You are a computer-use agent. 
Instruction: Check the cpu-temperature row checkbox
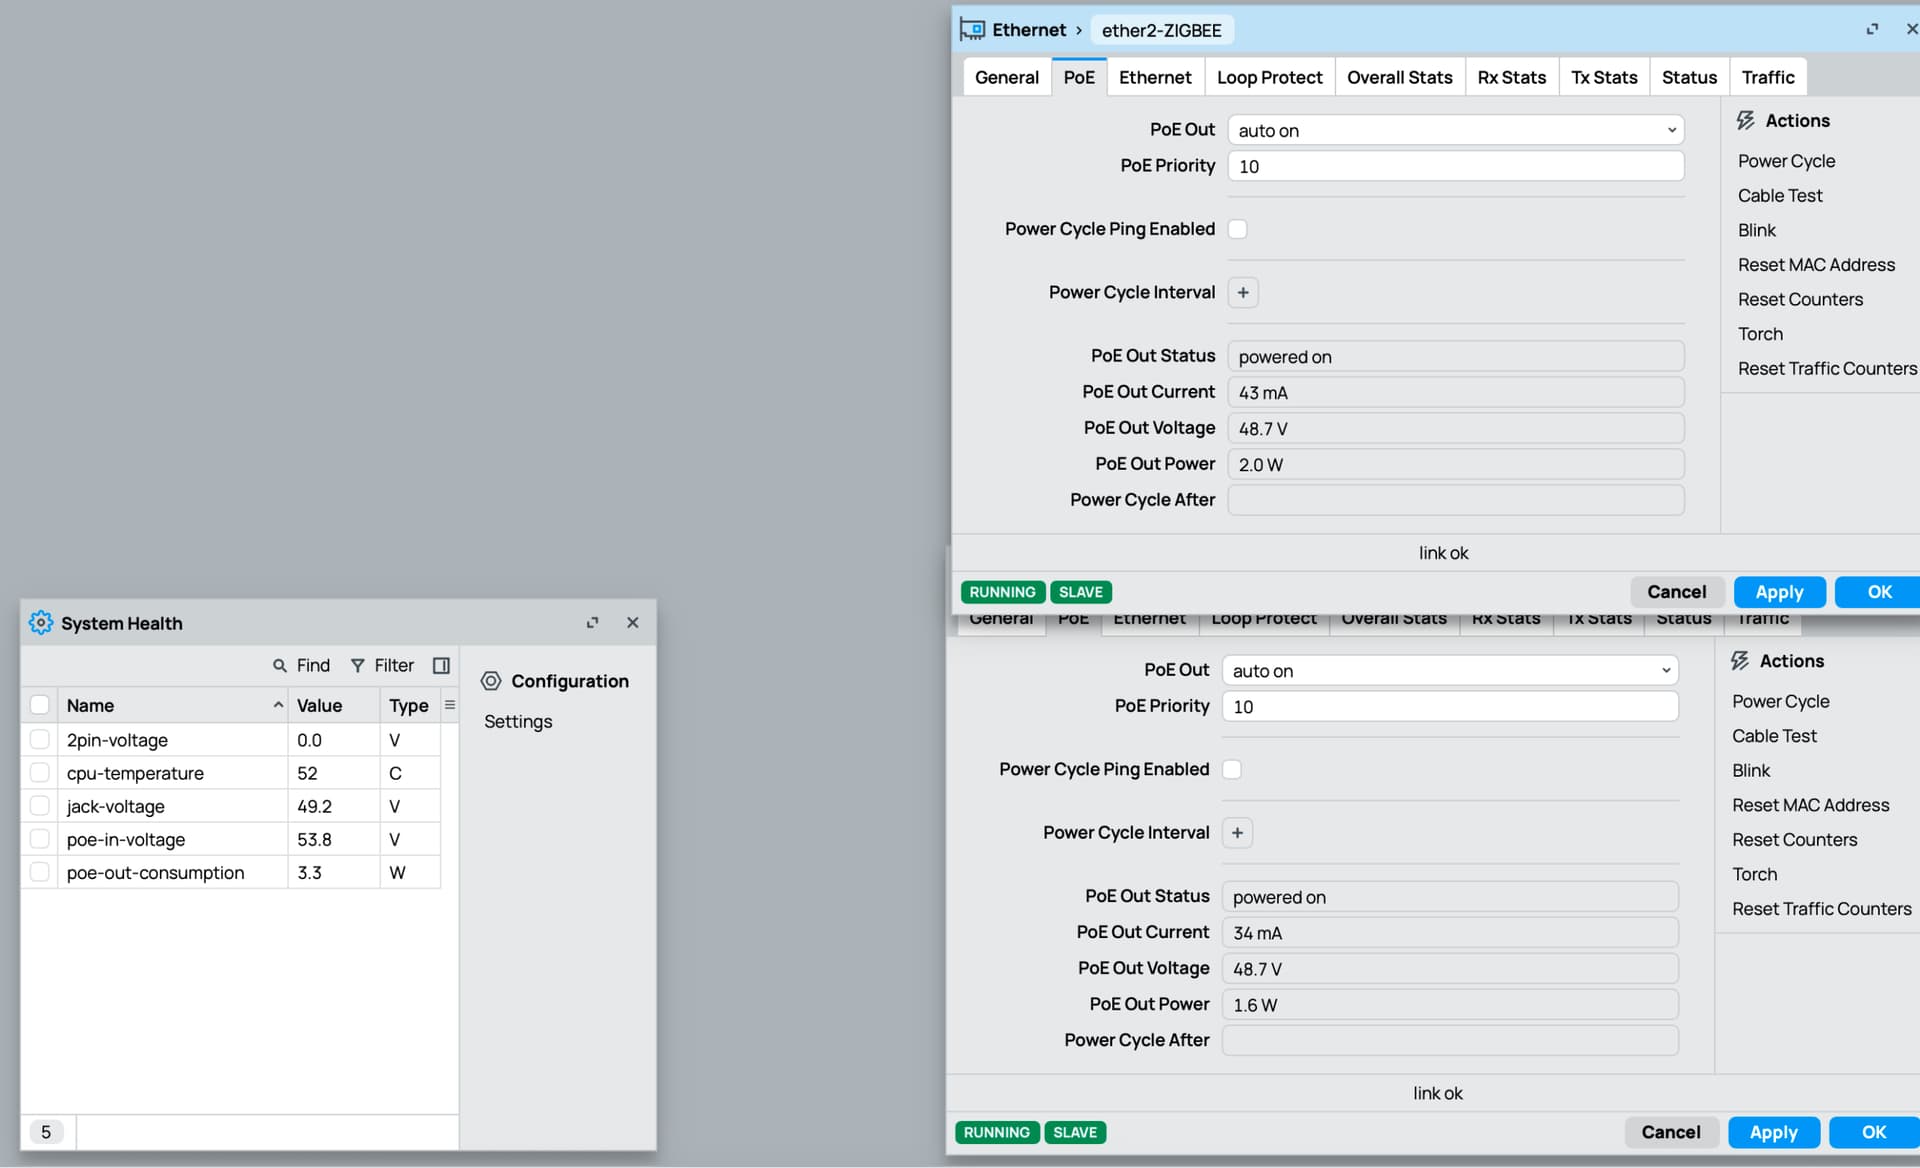40,773
